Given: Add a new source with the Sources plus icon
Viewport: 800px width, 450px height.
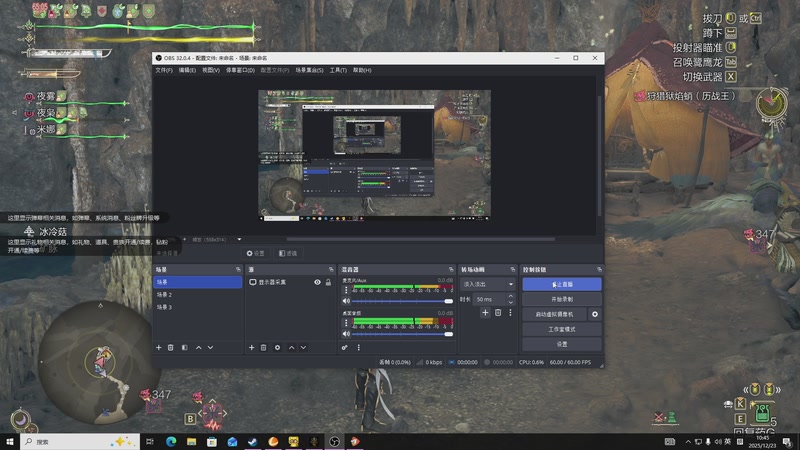Looking at the screenshot, I should 252,347.
